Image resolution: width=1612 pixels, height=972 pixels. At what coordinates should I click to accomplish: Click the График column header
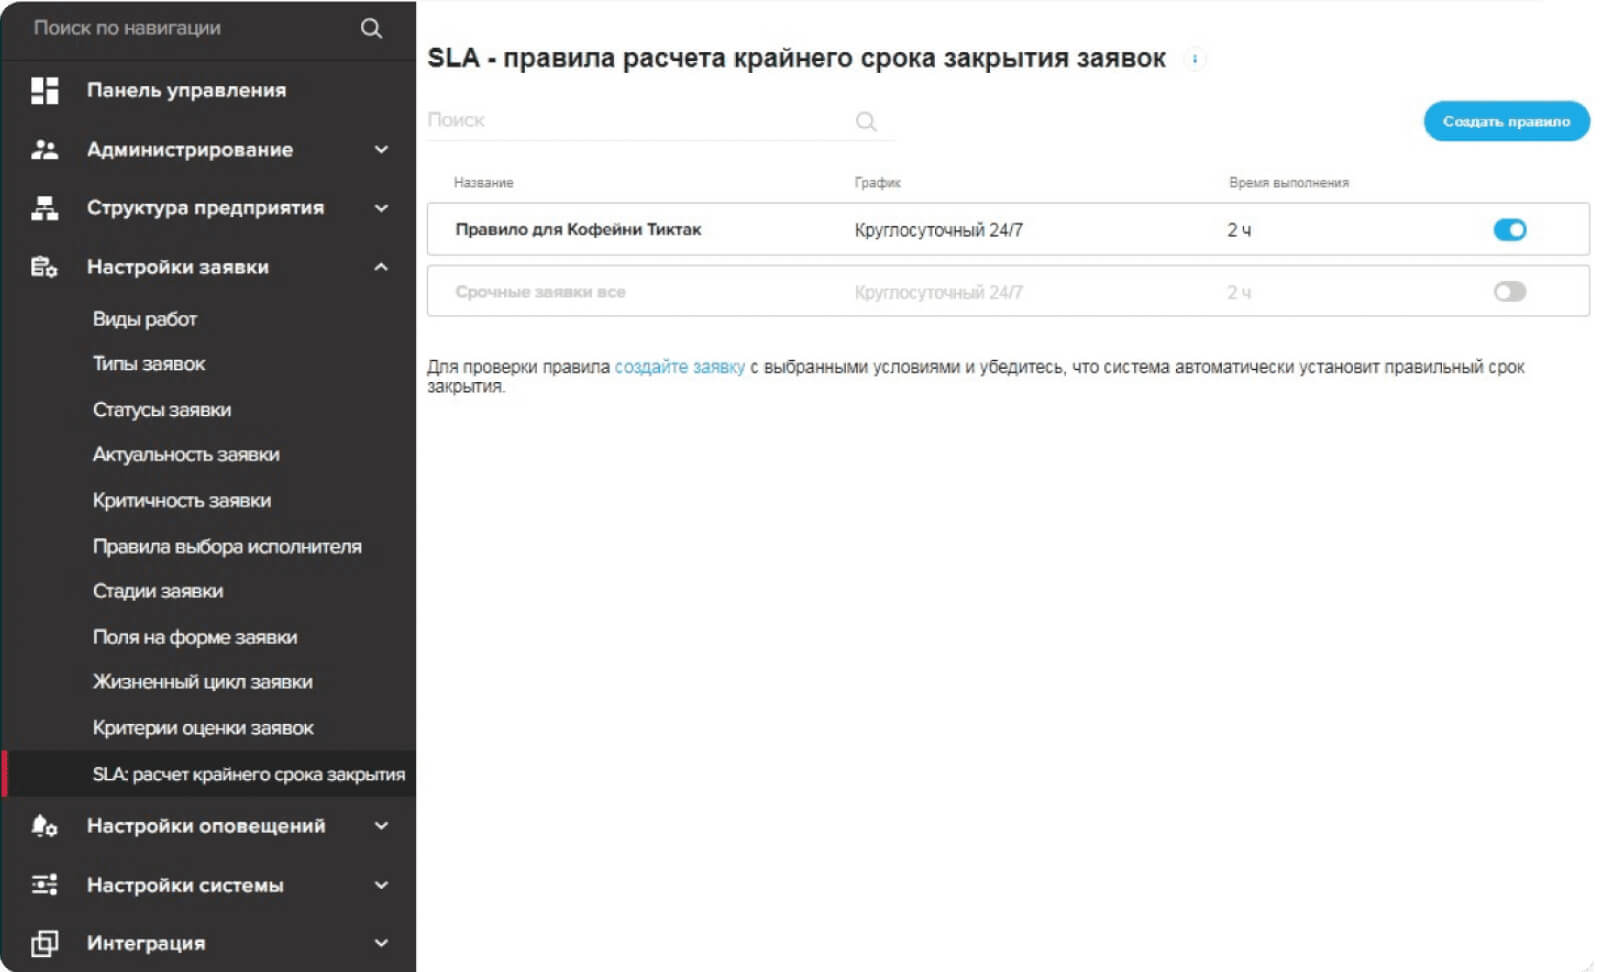(877, 183)
